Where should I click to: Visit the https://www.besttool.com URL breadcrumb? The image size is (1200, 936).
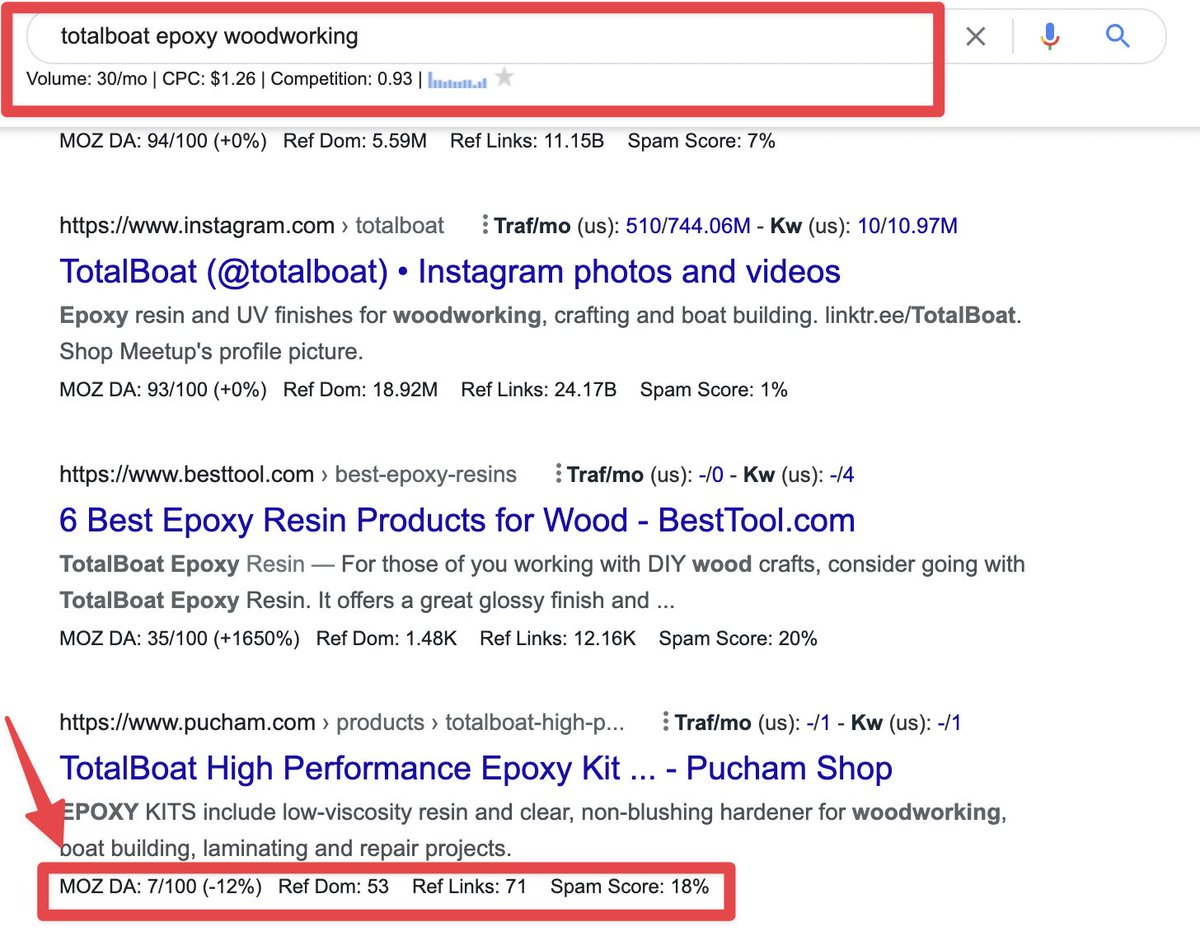click(x=187, y=474)
